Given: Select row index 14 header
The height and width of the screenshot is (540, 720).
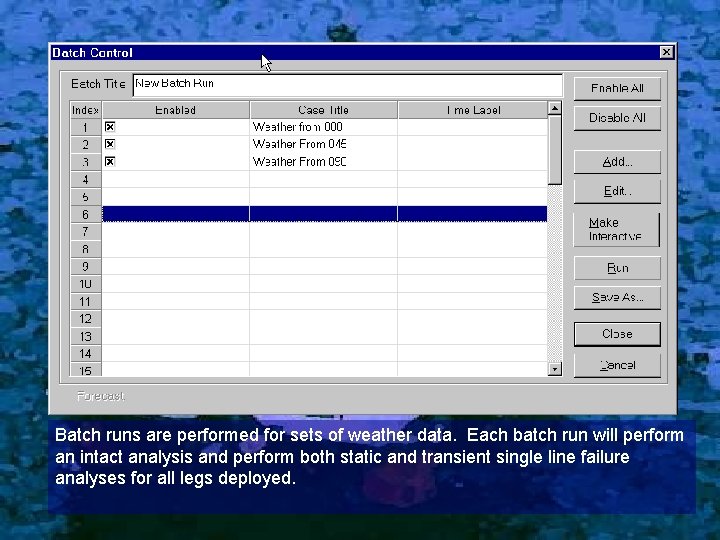Looking at the screenshot, I should pos(85,354).
